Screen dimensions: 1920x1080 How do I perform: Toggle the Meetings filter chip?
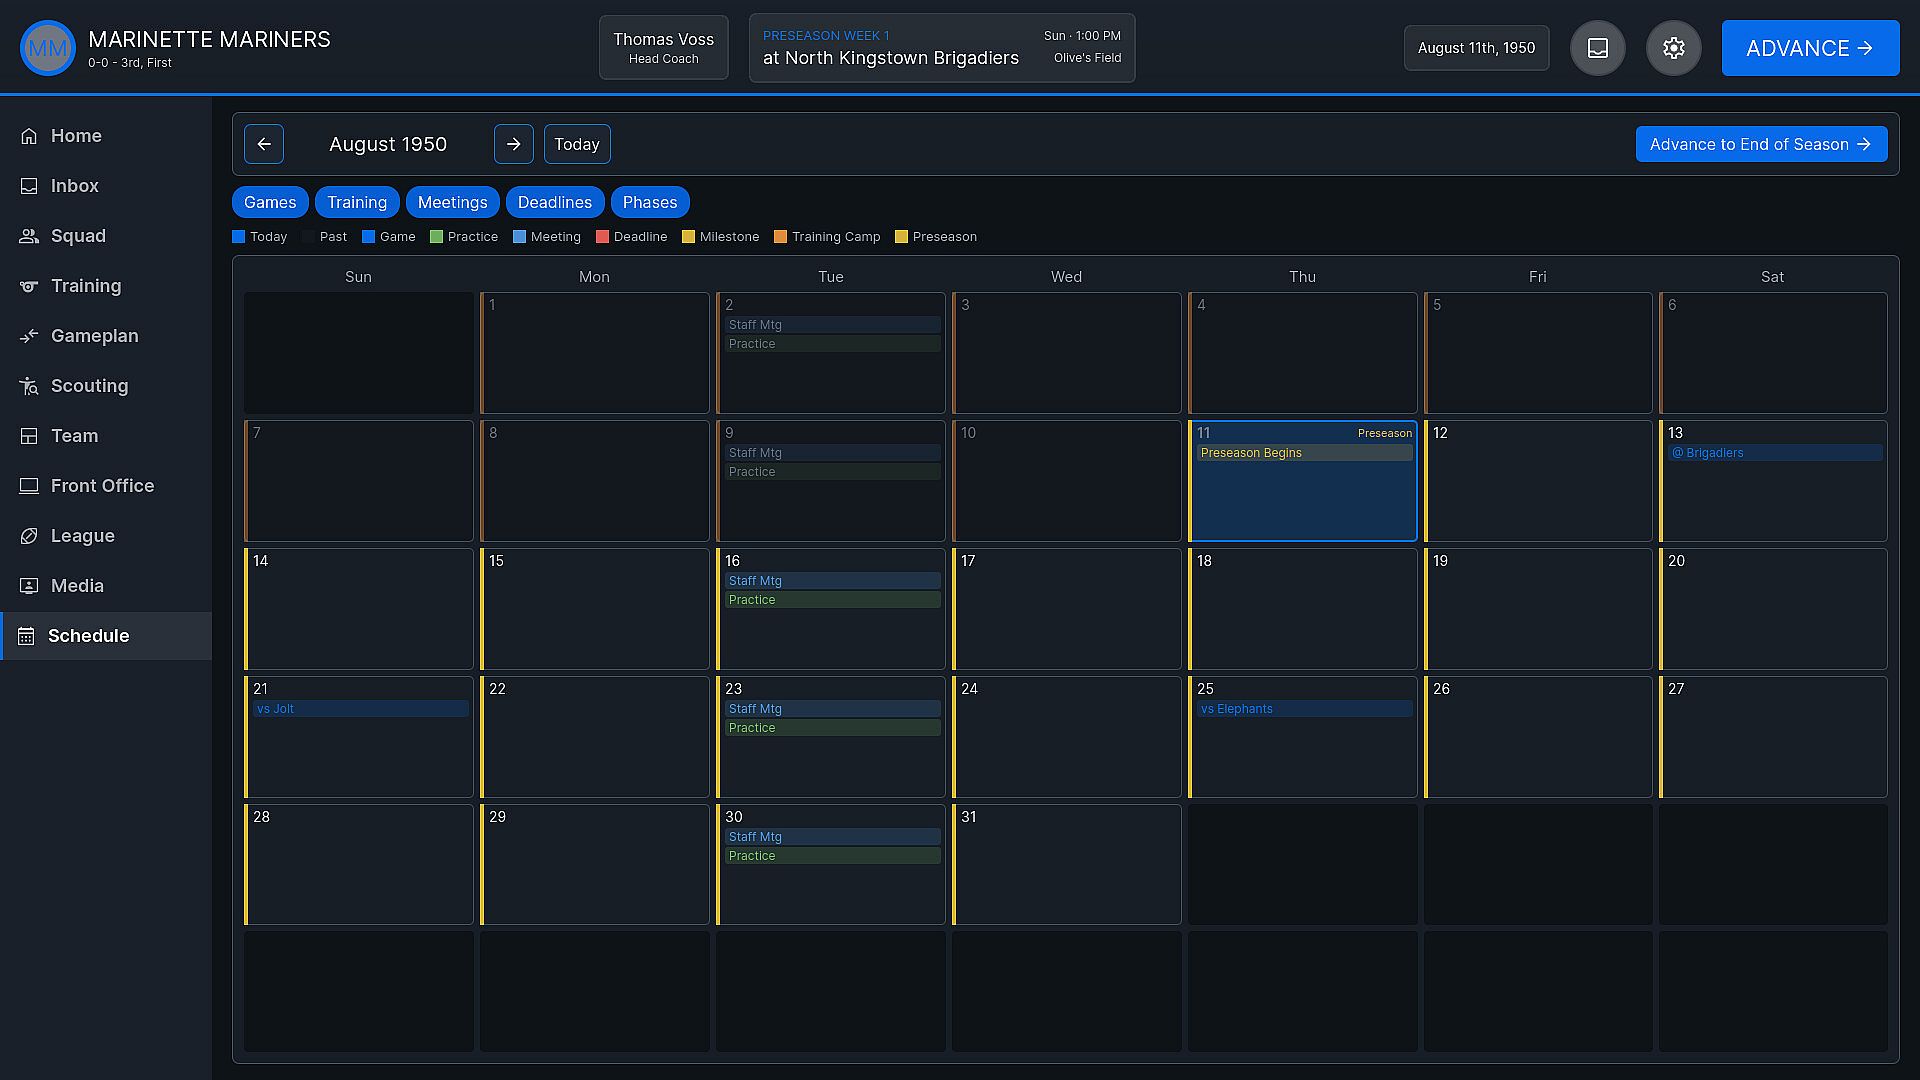point(453,202)
